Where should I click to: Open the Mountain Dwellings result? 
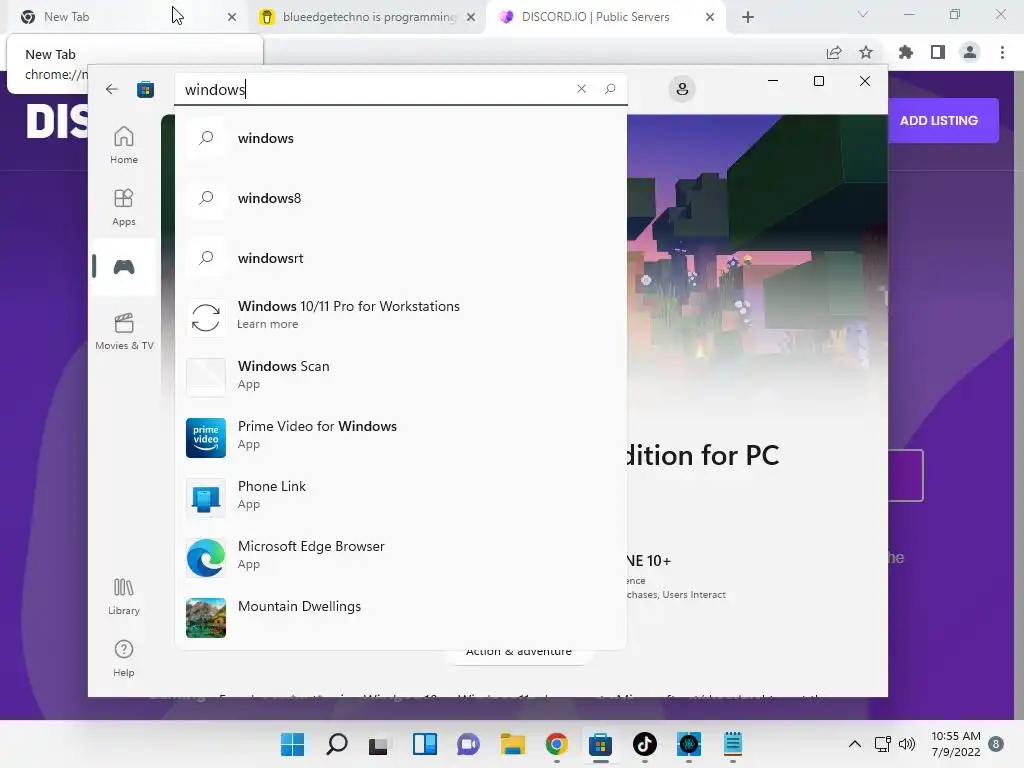point(400,616)
